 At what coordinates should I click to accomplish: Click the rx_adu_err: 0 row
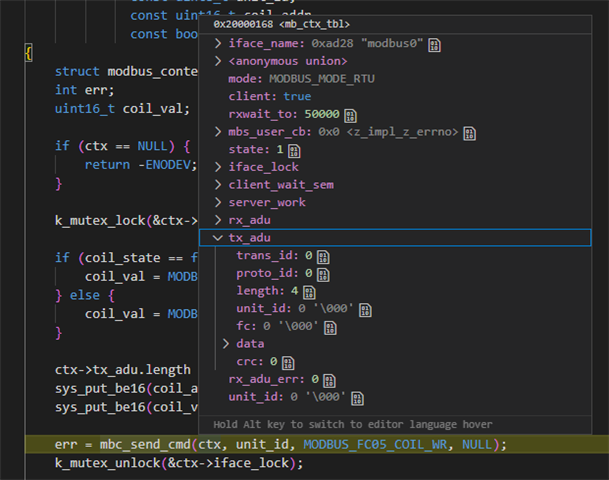click(x=395, y=379)
